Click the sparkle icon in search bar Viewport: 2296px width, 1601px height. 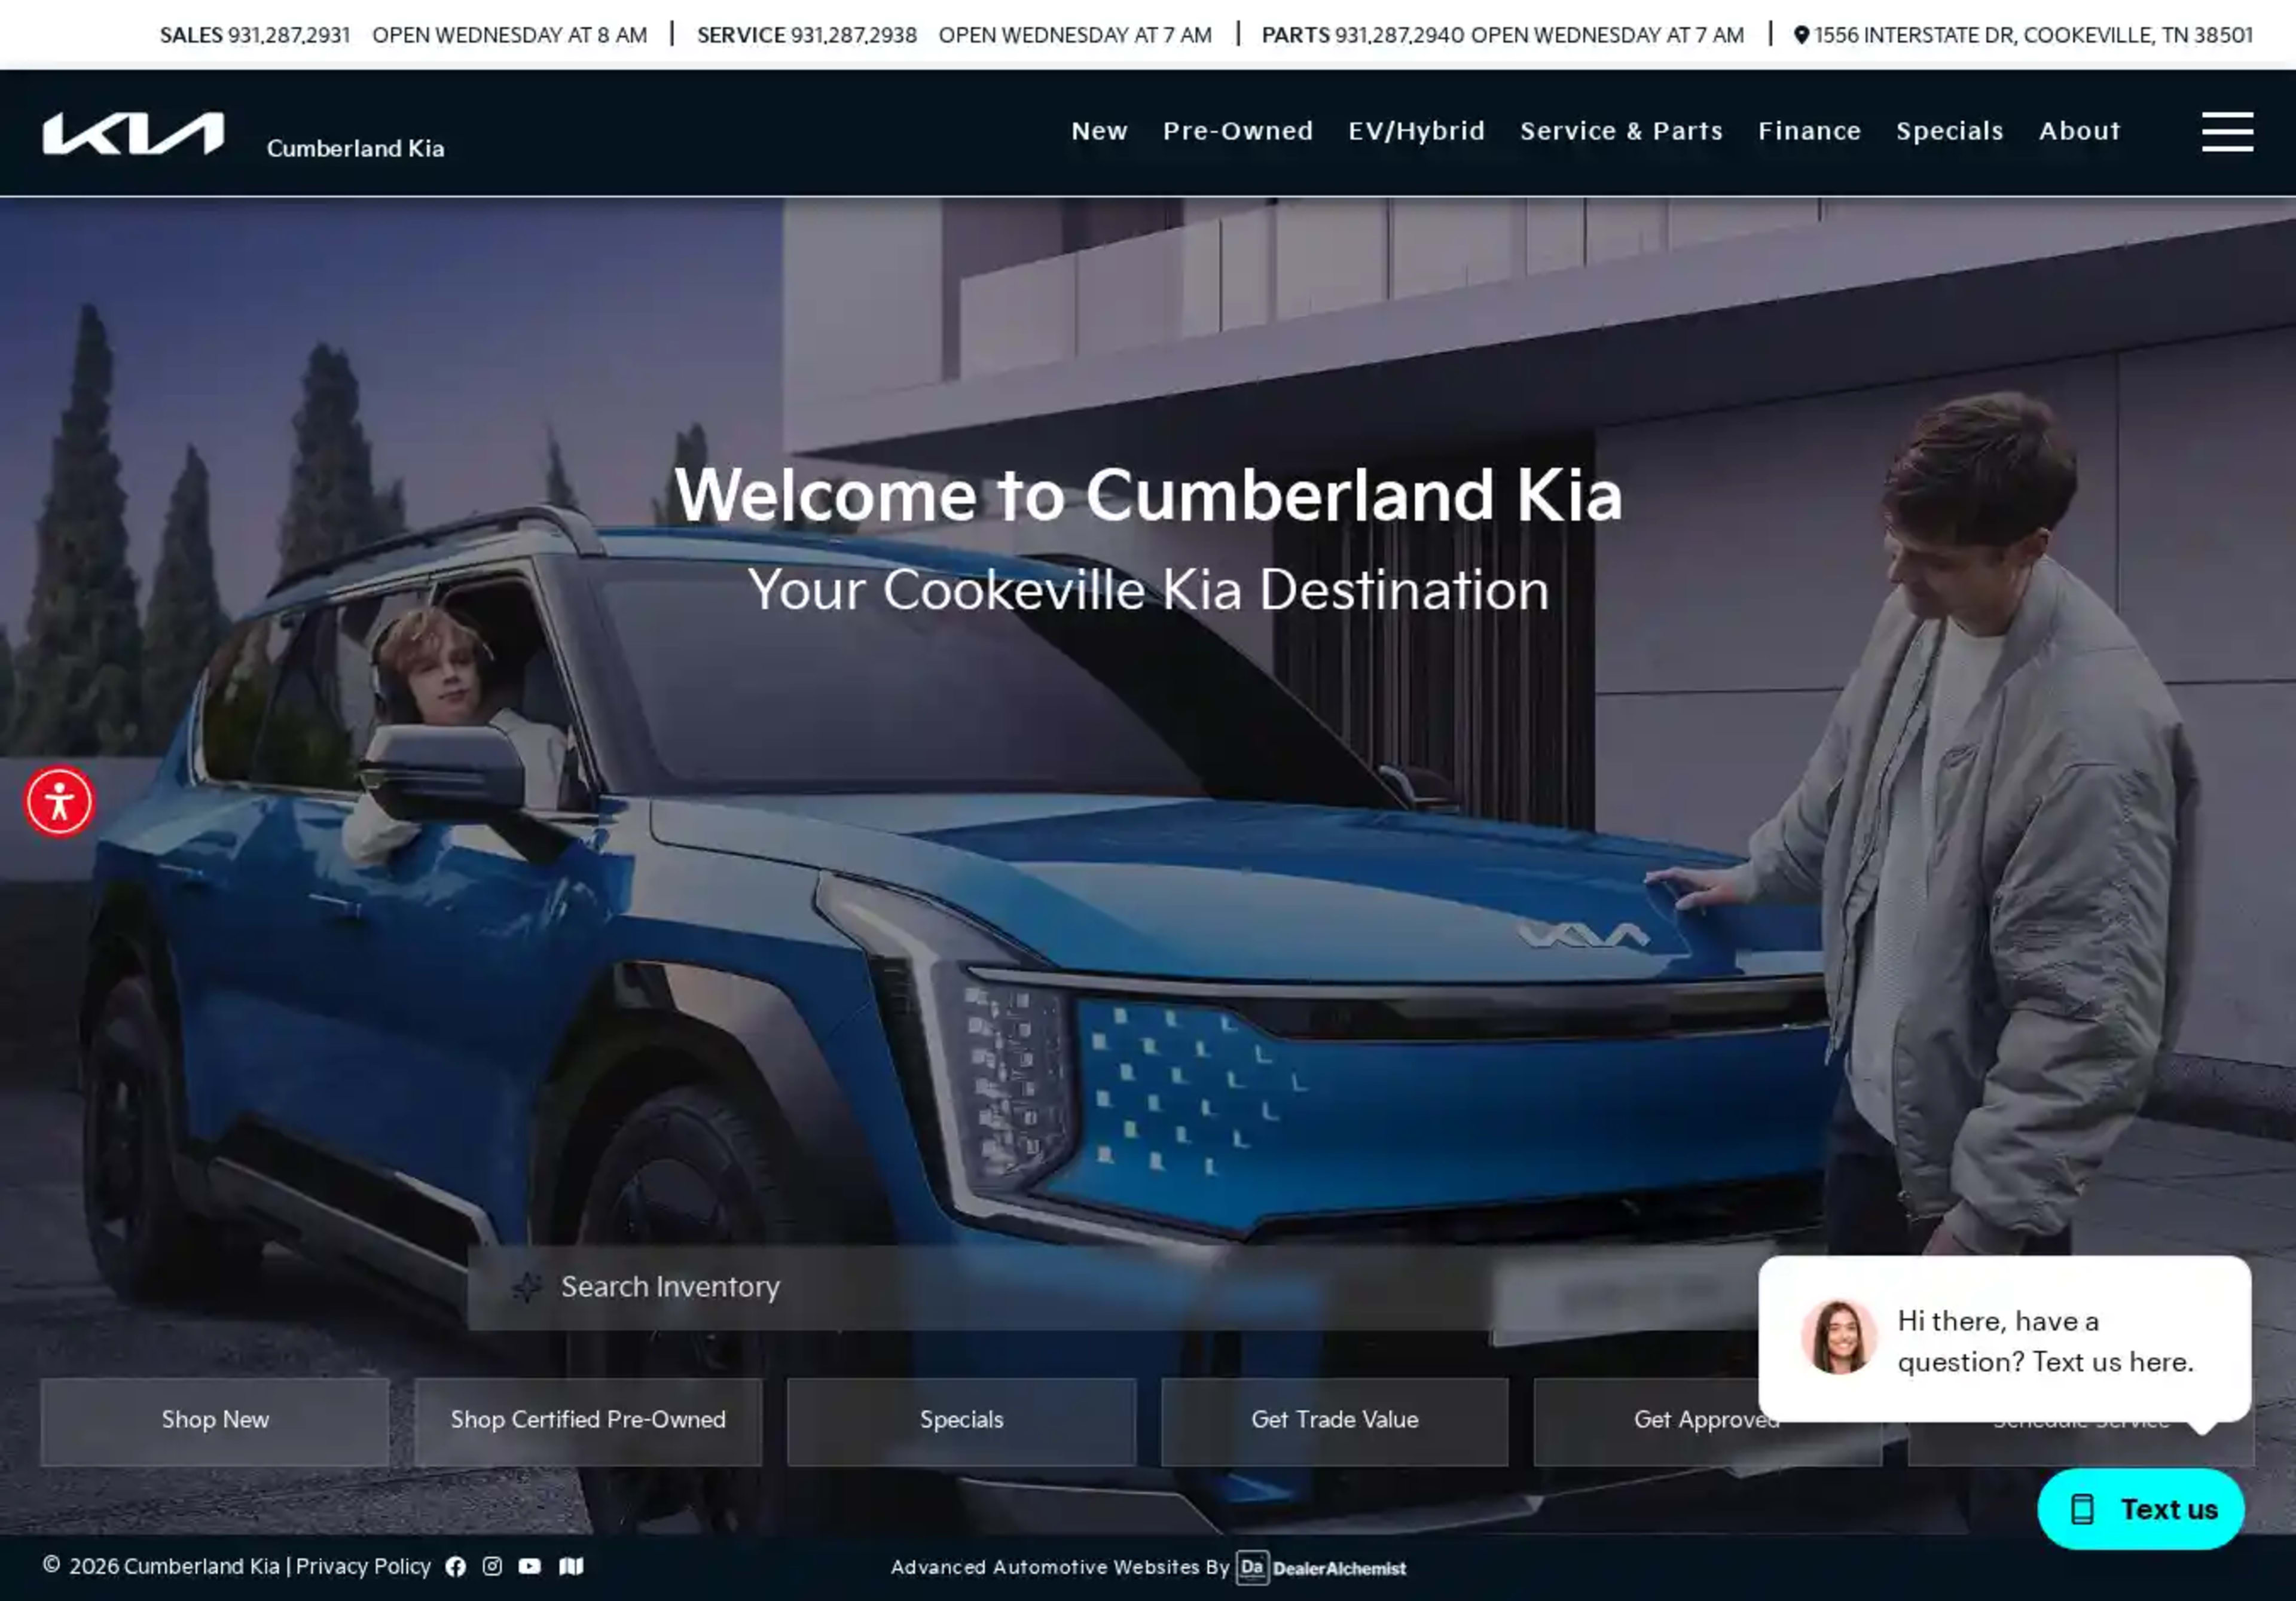coord(527,1287)
